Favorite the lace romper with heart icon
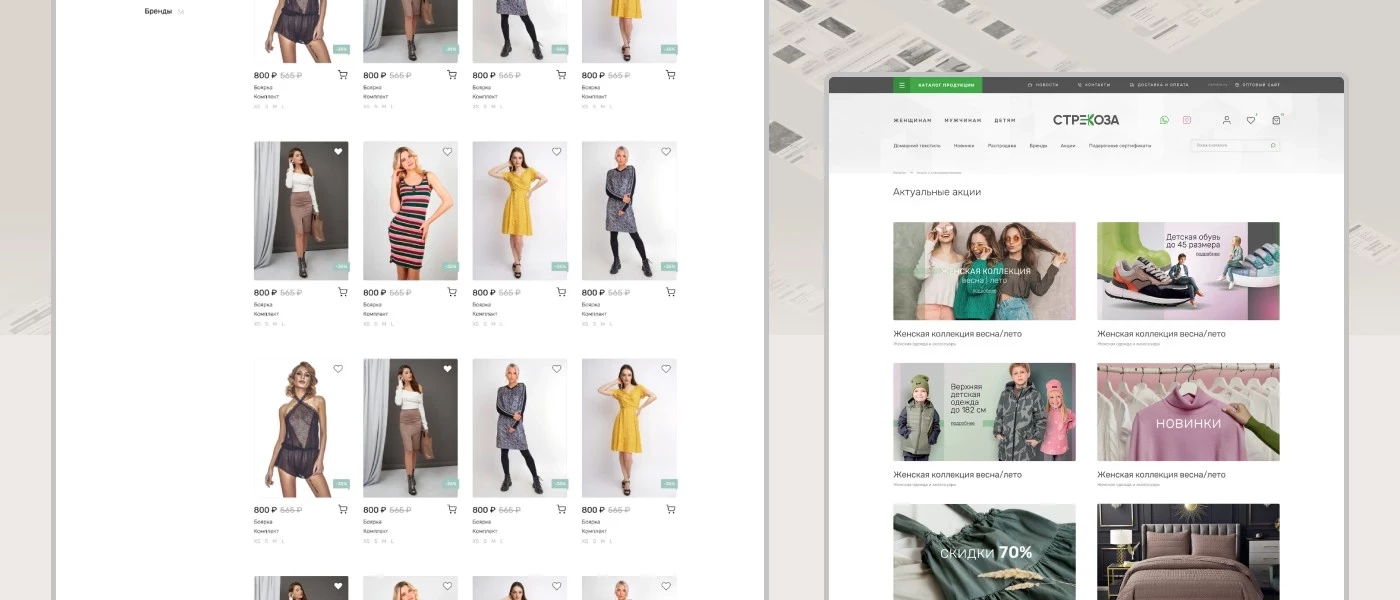The width and height of the screenshot is (1400, 600). coord(338,369)
